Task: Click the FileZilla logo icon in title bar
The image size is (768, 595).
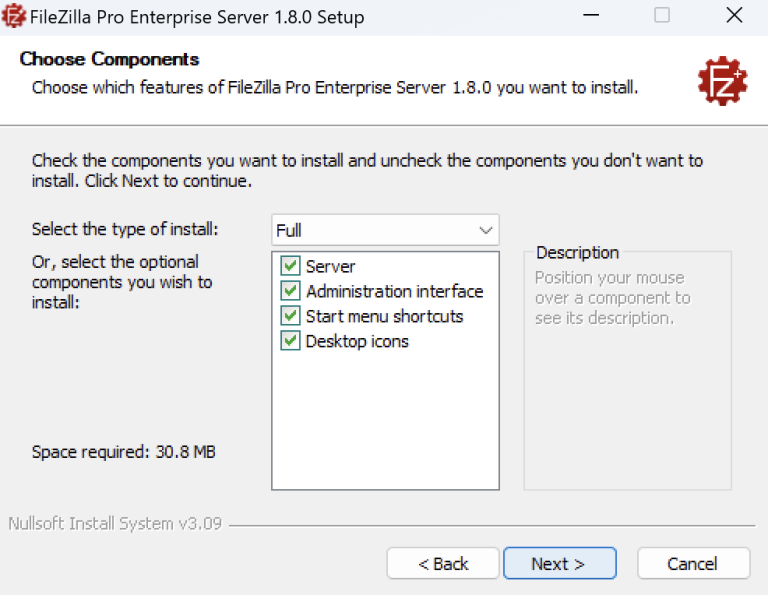Action: pyautogui.click(x=13, y=16)
